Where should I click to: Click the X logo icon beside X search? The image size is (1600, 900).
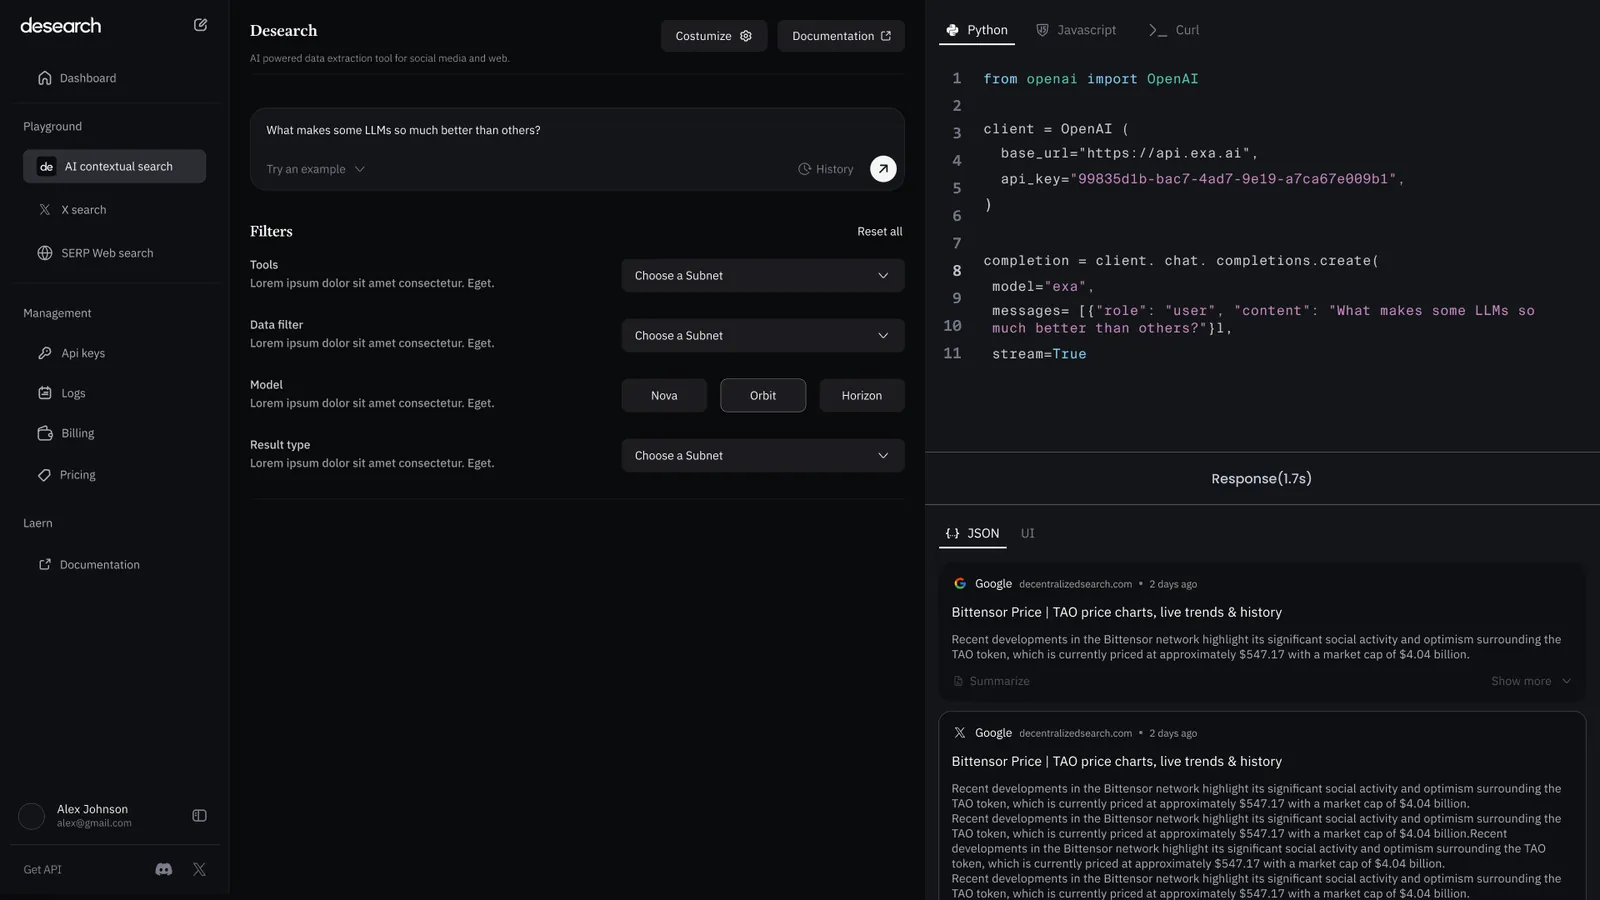tap(45, 210)
